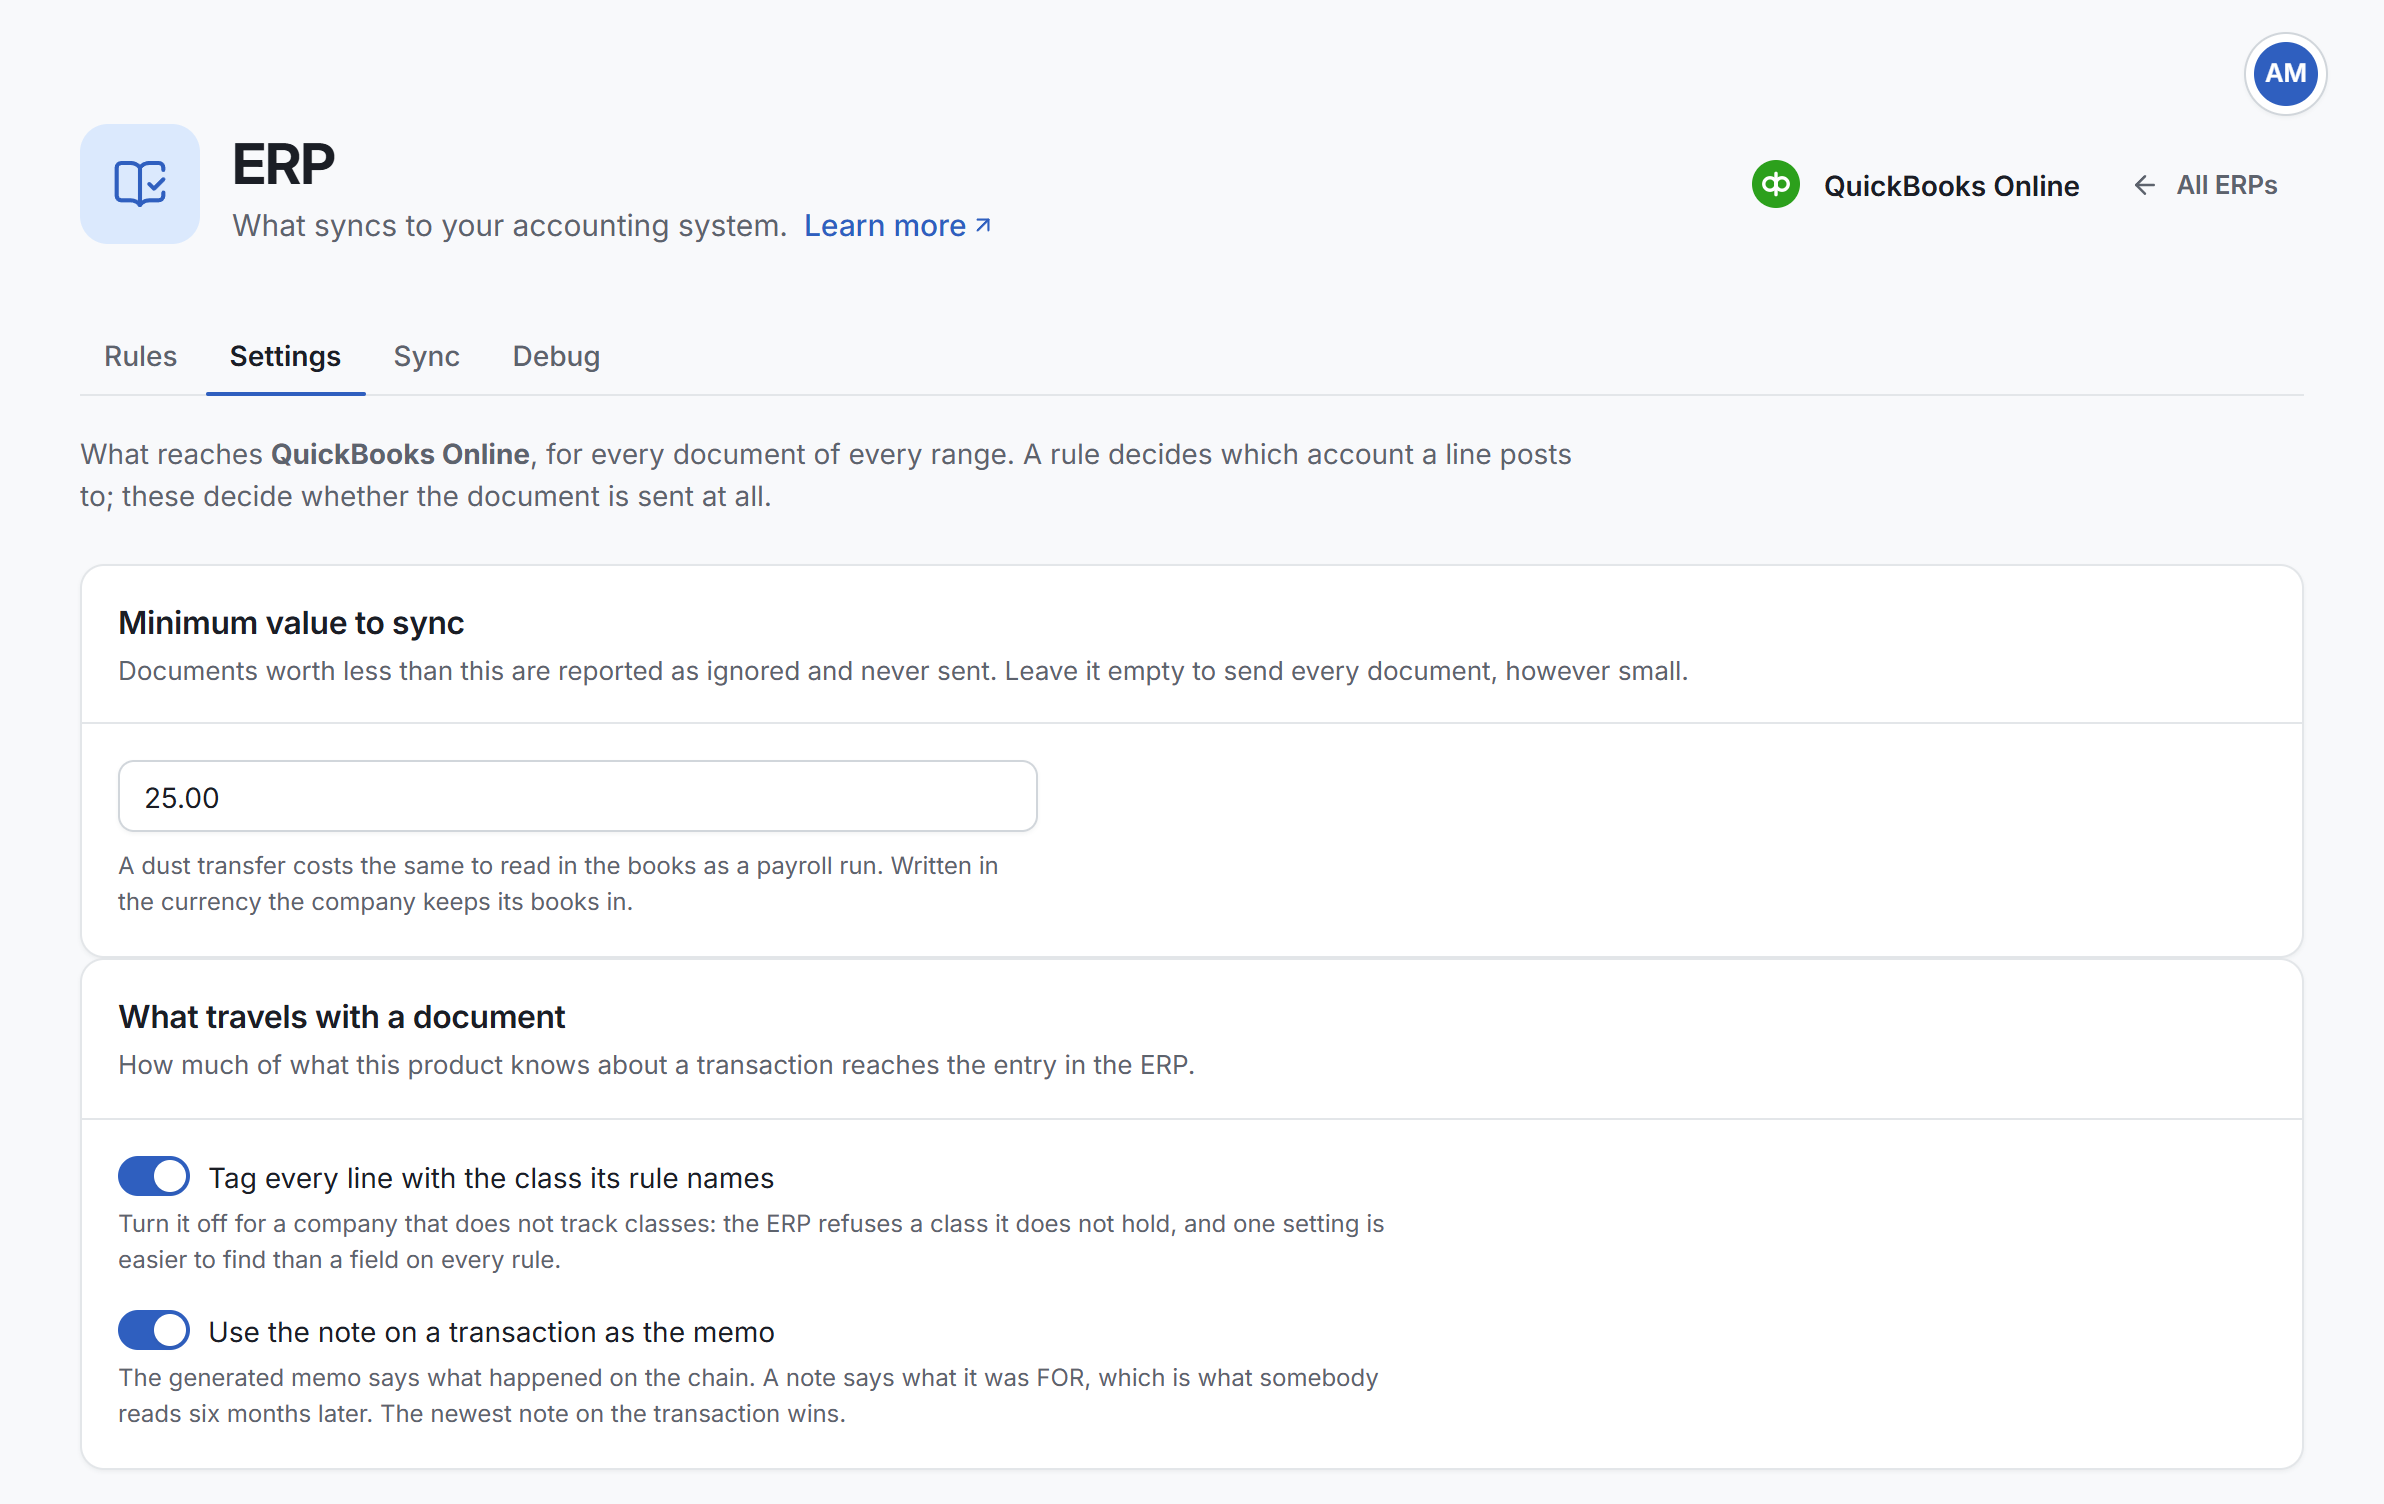2384x1504 pixels.
Task: Click the QuickBooks Online name in header
Action: click(x=1951, y=186)
